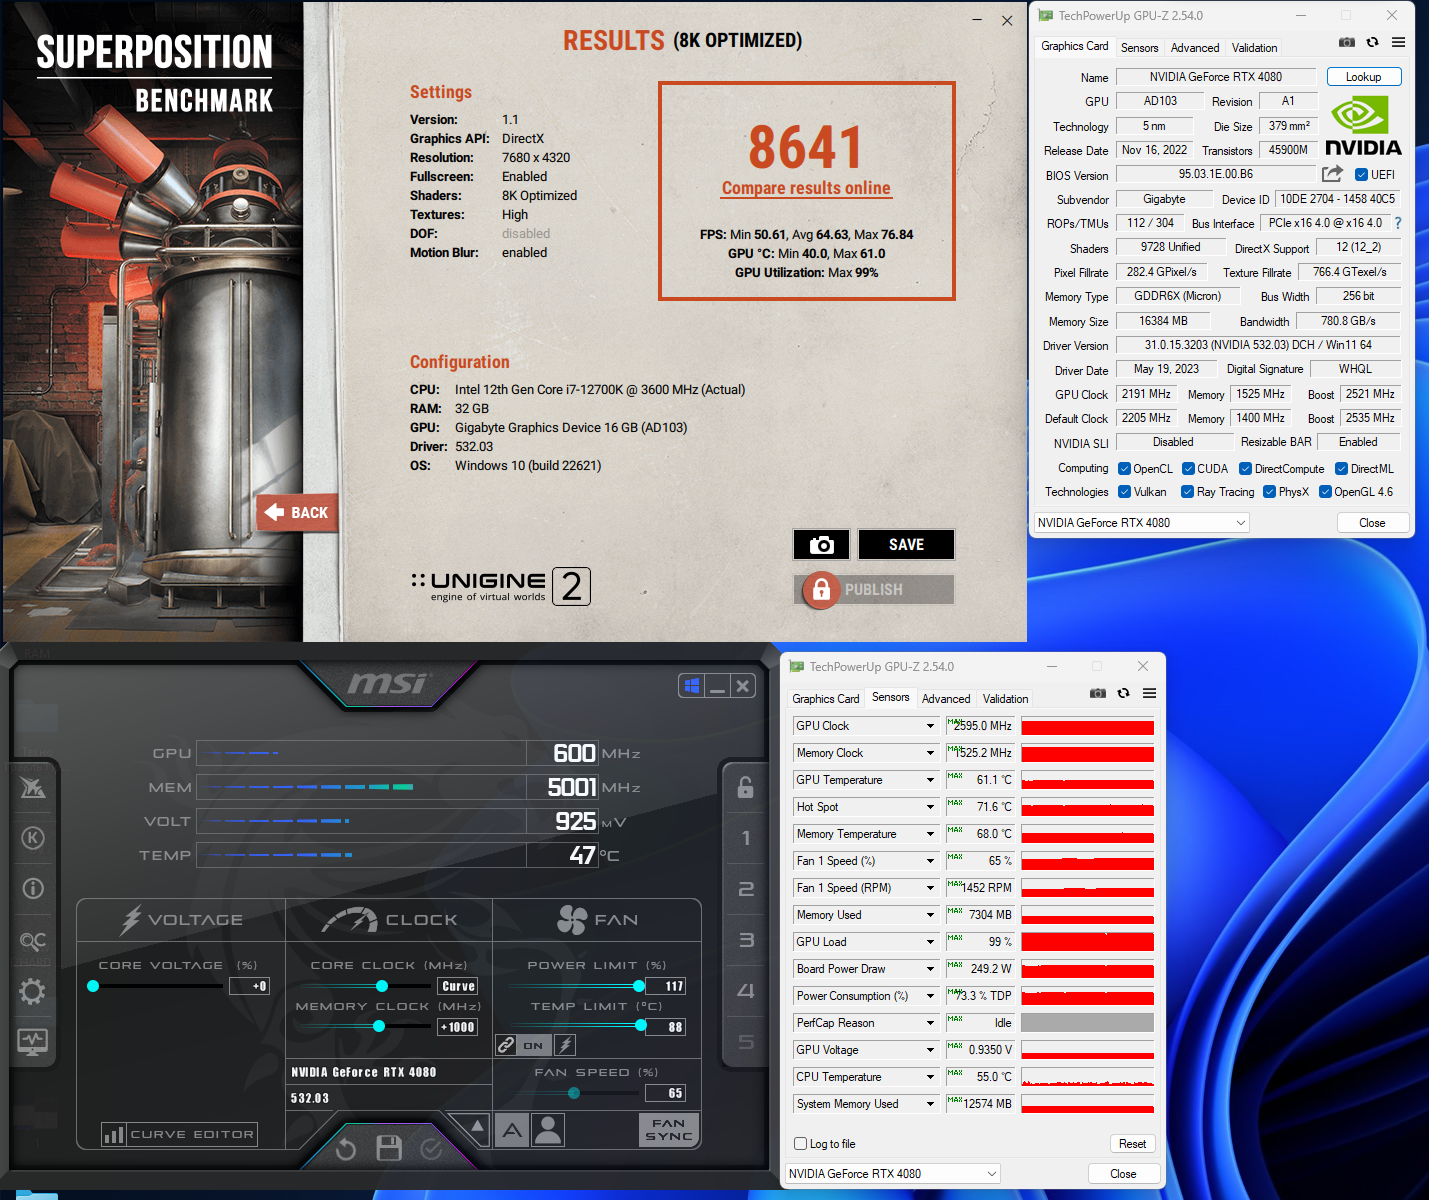Open the Memory Clock sensor dropdown
This screenshot has width=1429, height=1200.
coord(930,753)
